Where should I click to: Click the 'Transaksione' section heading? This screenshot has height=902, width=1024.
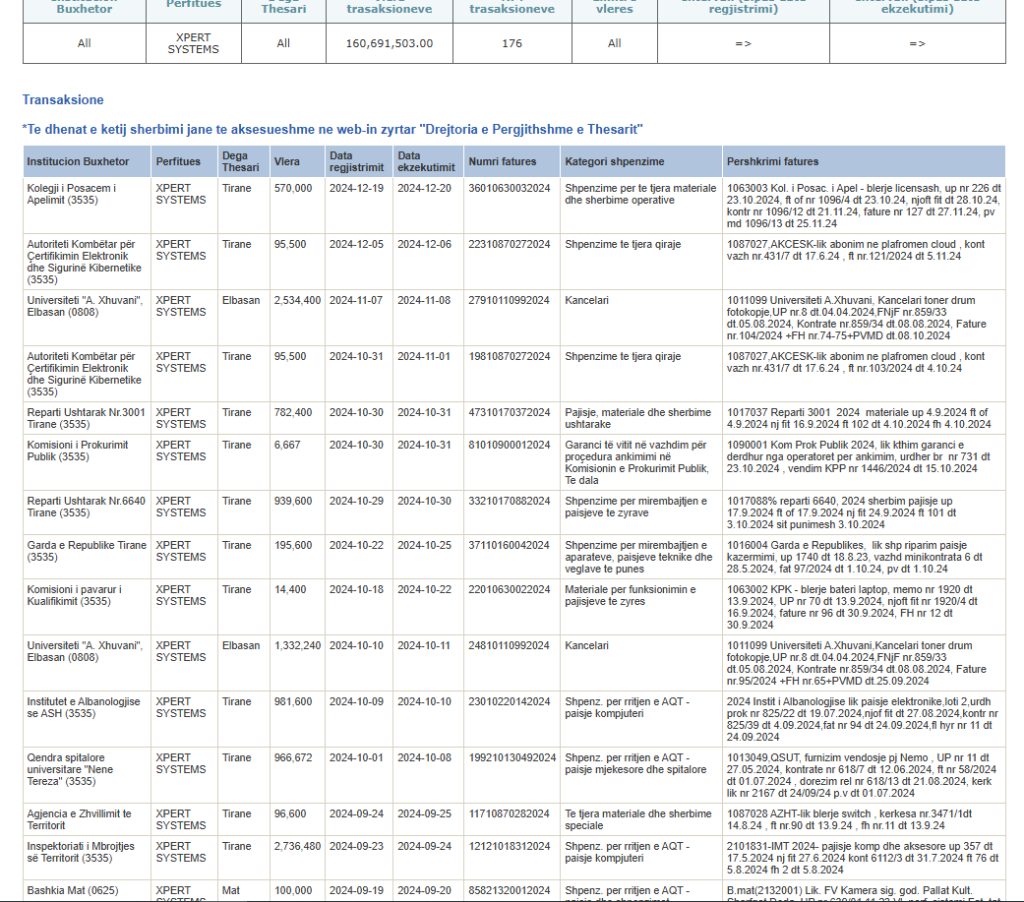coord(63,100)
